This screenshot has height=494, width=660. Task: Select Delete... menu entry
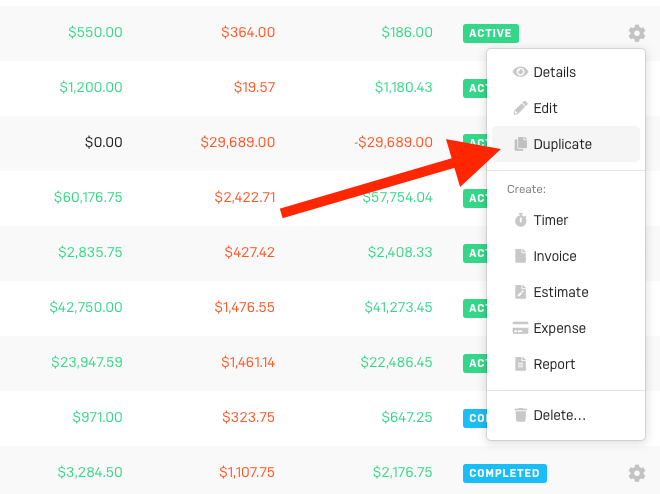pos(559,415)
